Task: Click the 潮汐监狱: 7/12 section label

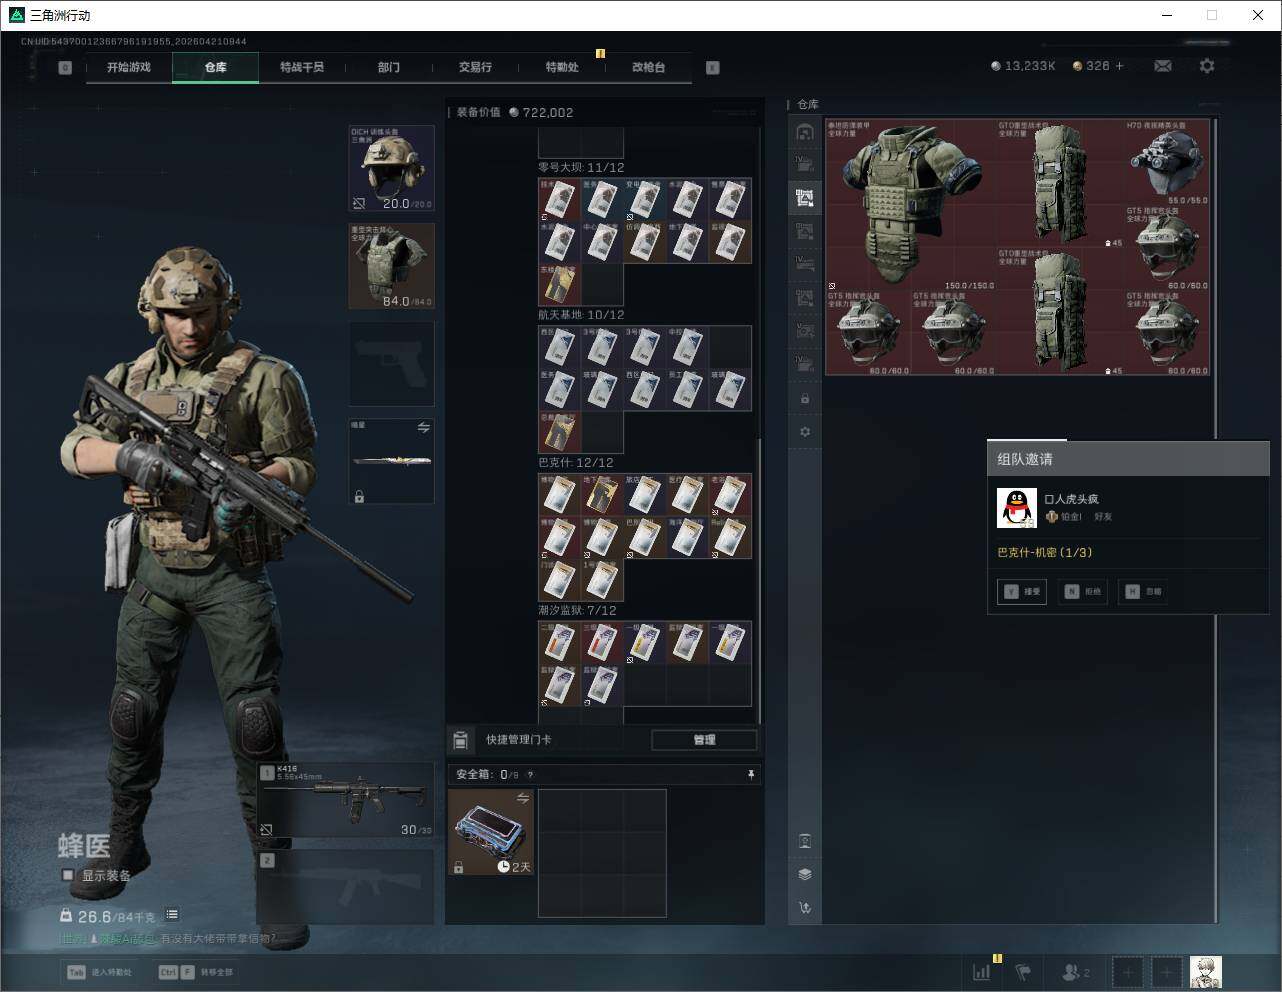Action: (x=577, y=610)
